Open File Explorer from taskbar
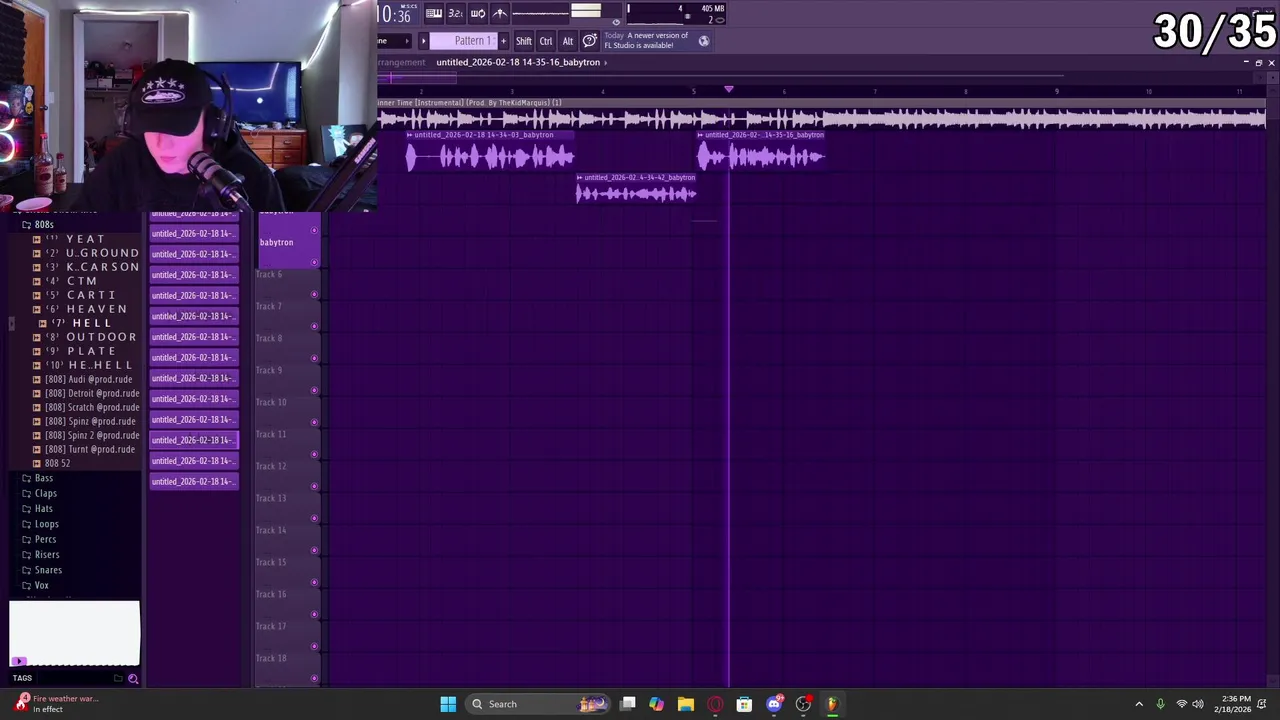Viewport: 1280px width, 720px height. click(x=686, y=704)
